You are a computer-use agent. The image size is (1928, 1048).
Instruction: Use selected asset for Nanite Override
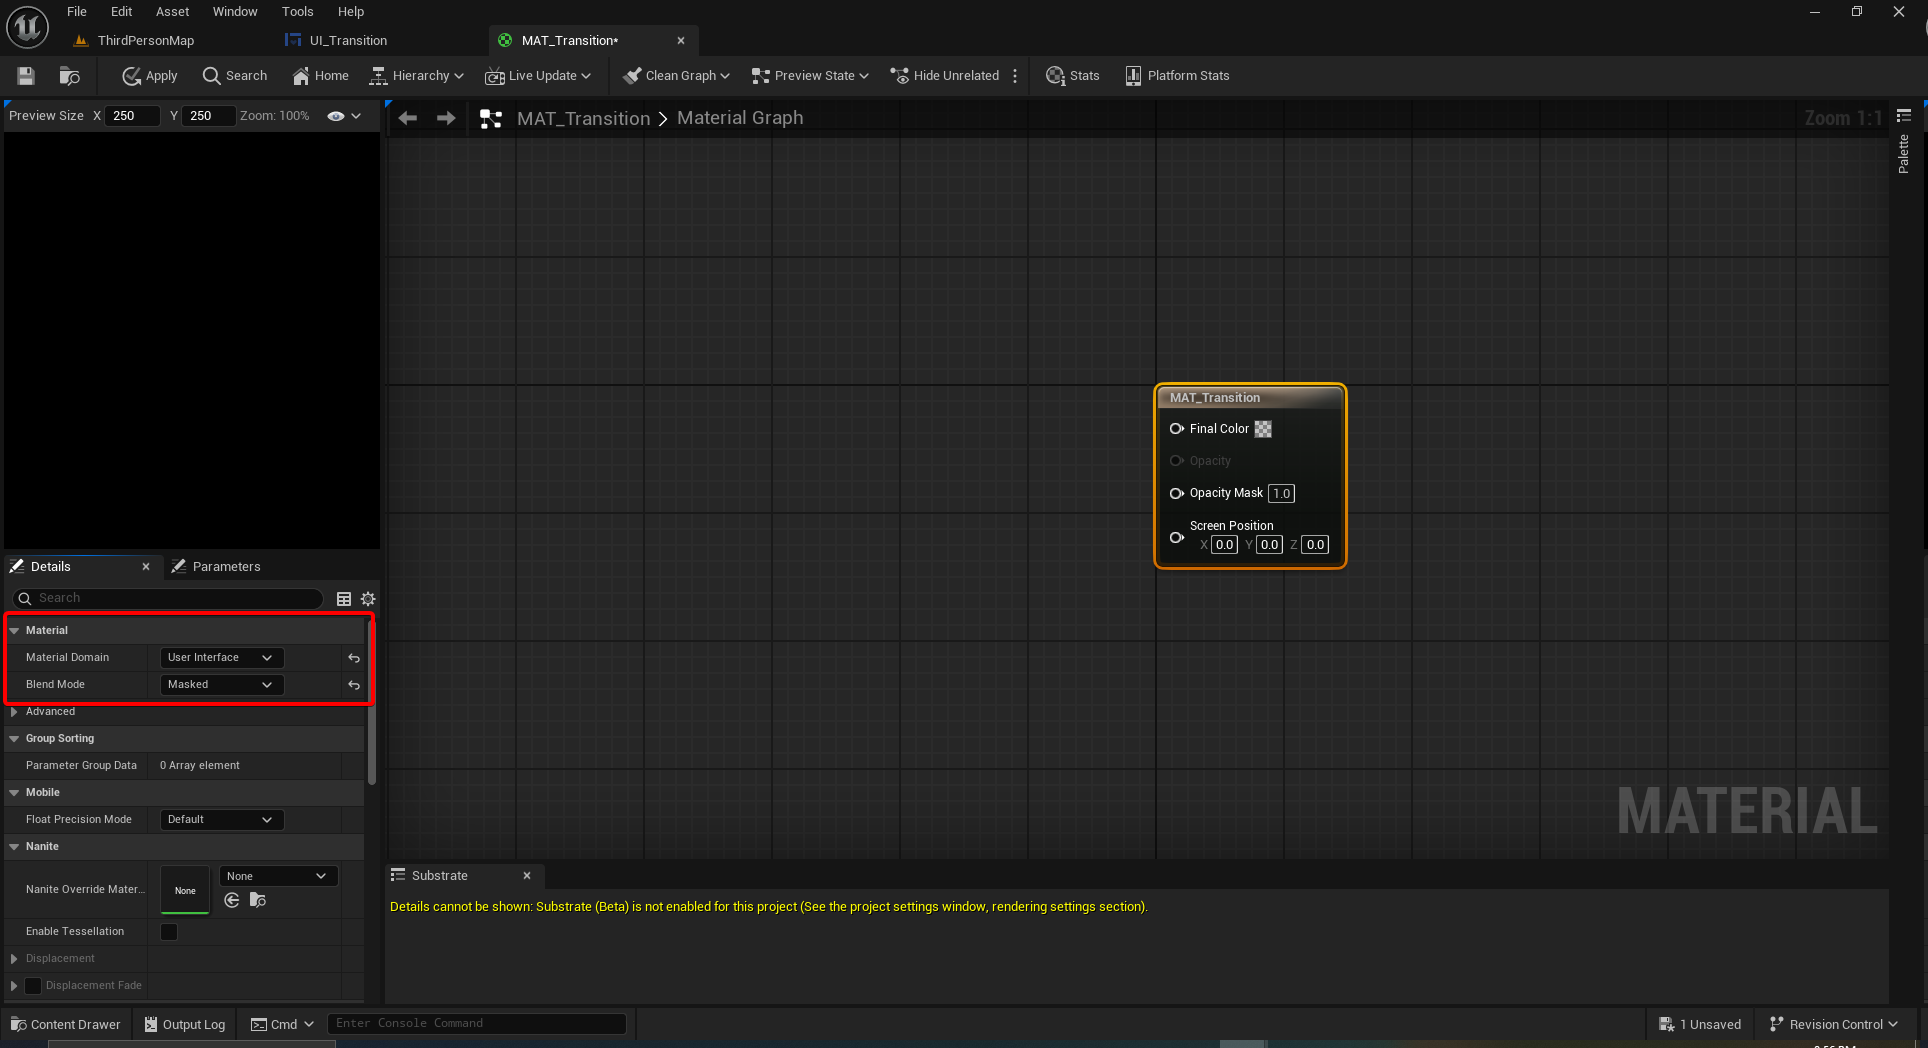pos(232,901)
